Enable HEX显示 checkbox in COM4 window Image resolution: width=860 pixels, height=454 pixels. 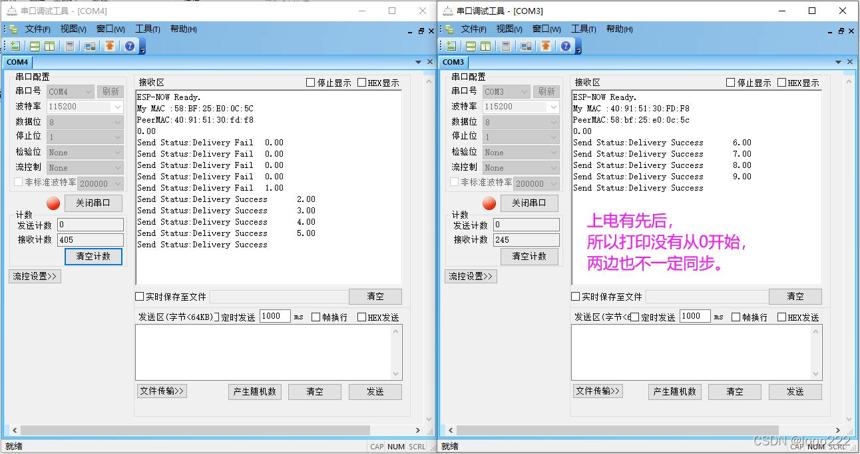[361, 82]
